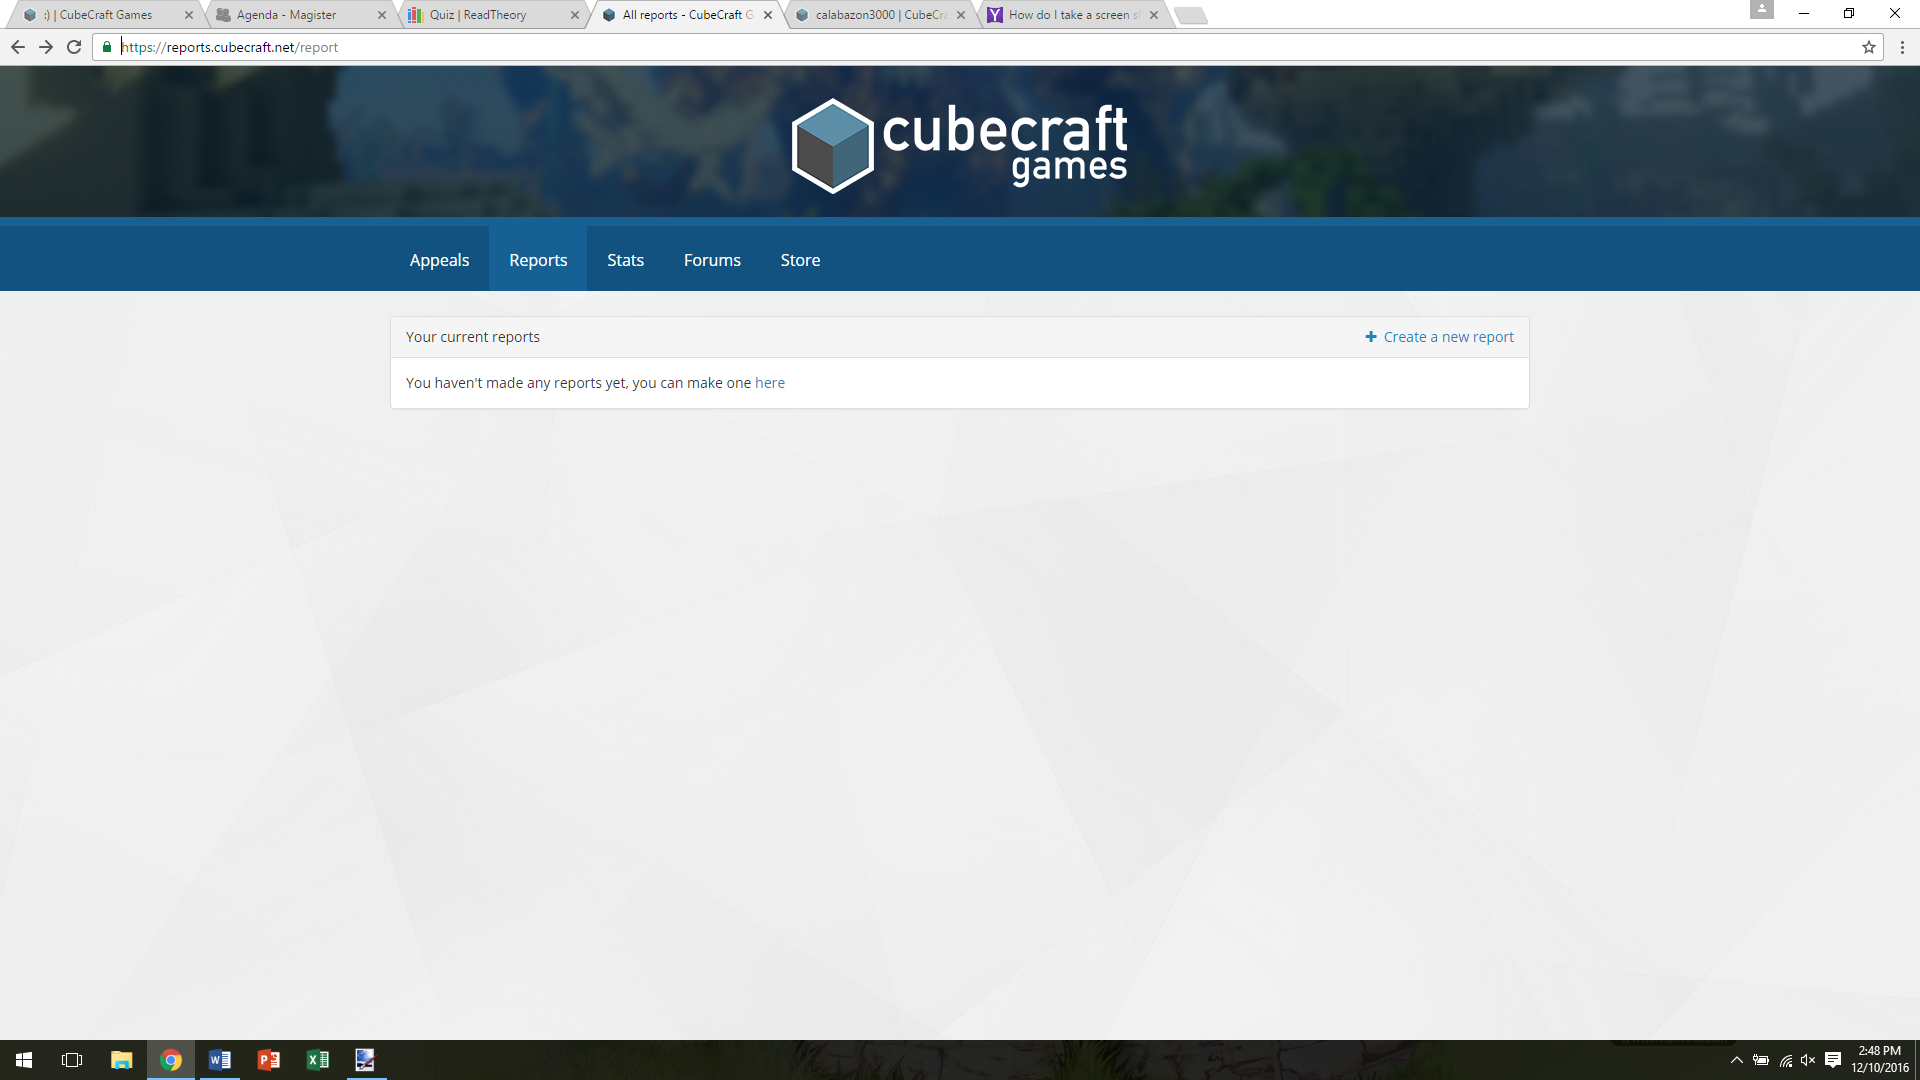Viewport: 1920px width, 1080px height.
Task: Click the CubeCraft Games cube logo
Action: (x=832, y=146)
